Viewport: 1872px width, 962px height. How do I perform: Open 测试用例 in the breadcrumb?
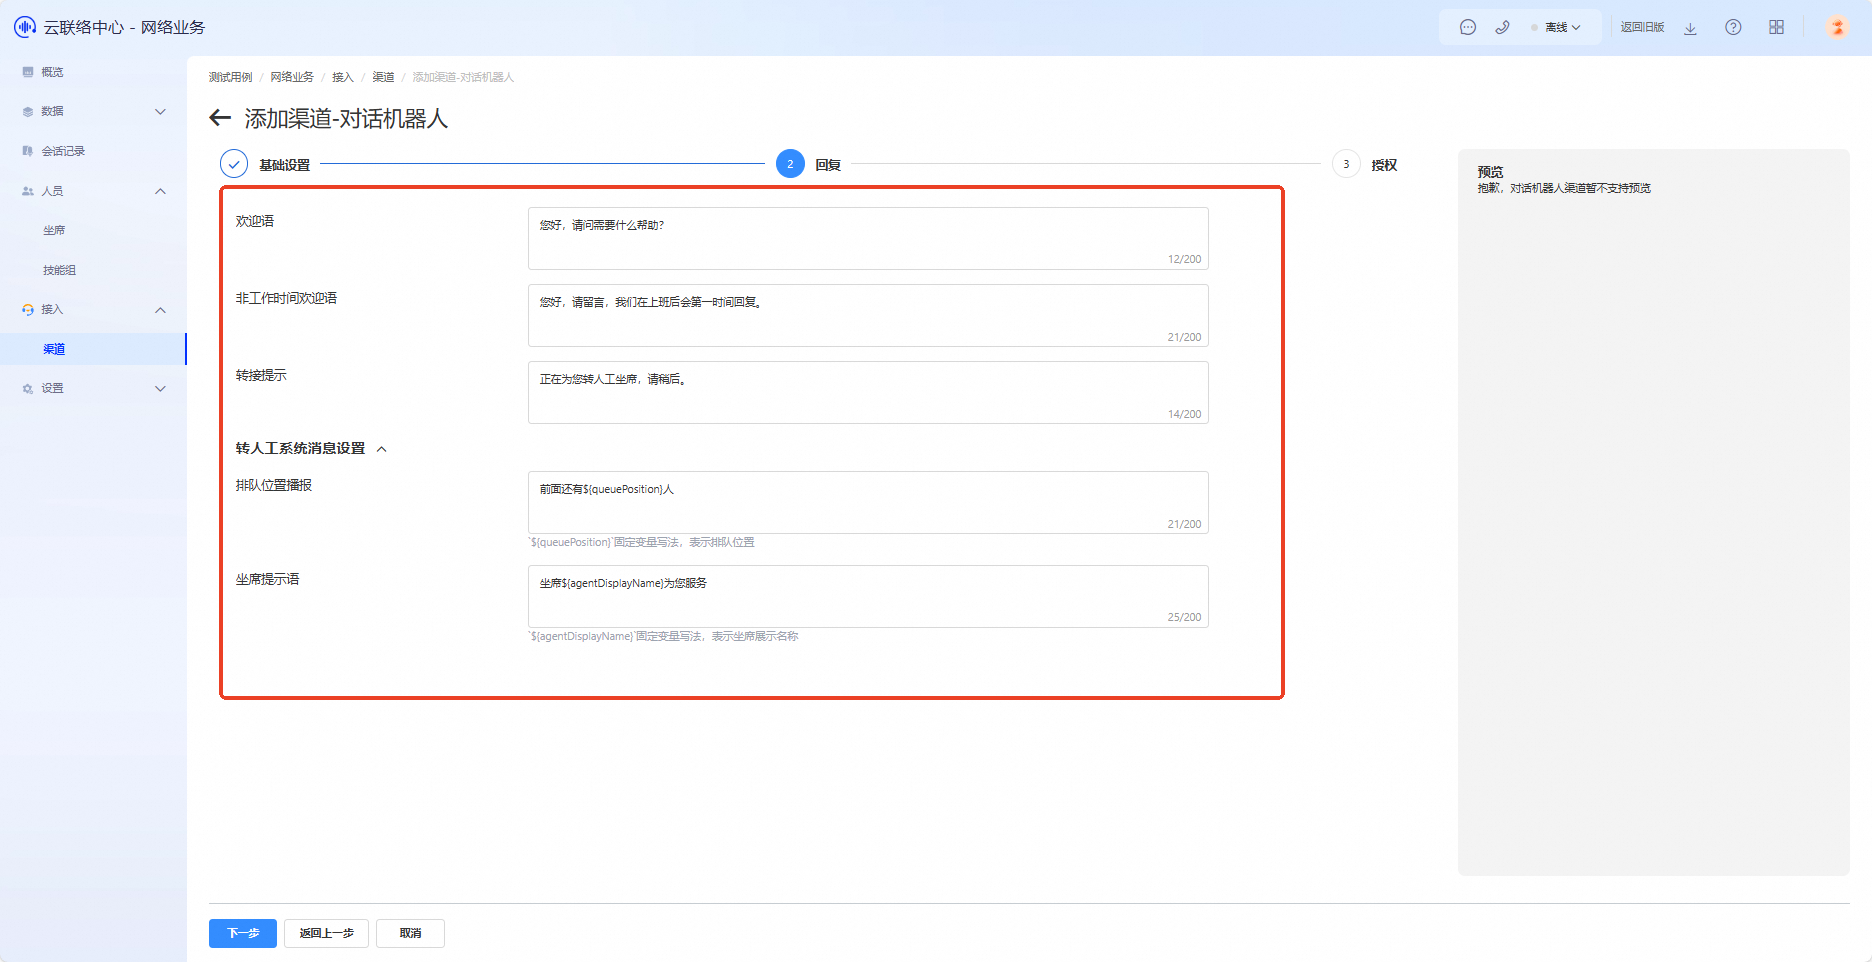pyautogui.click(x=230, y=77)
